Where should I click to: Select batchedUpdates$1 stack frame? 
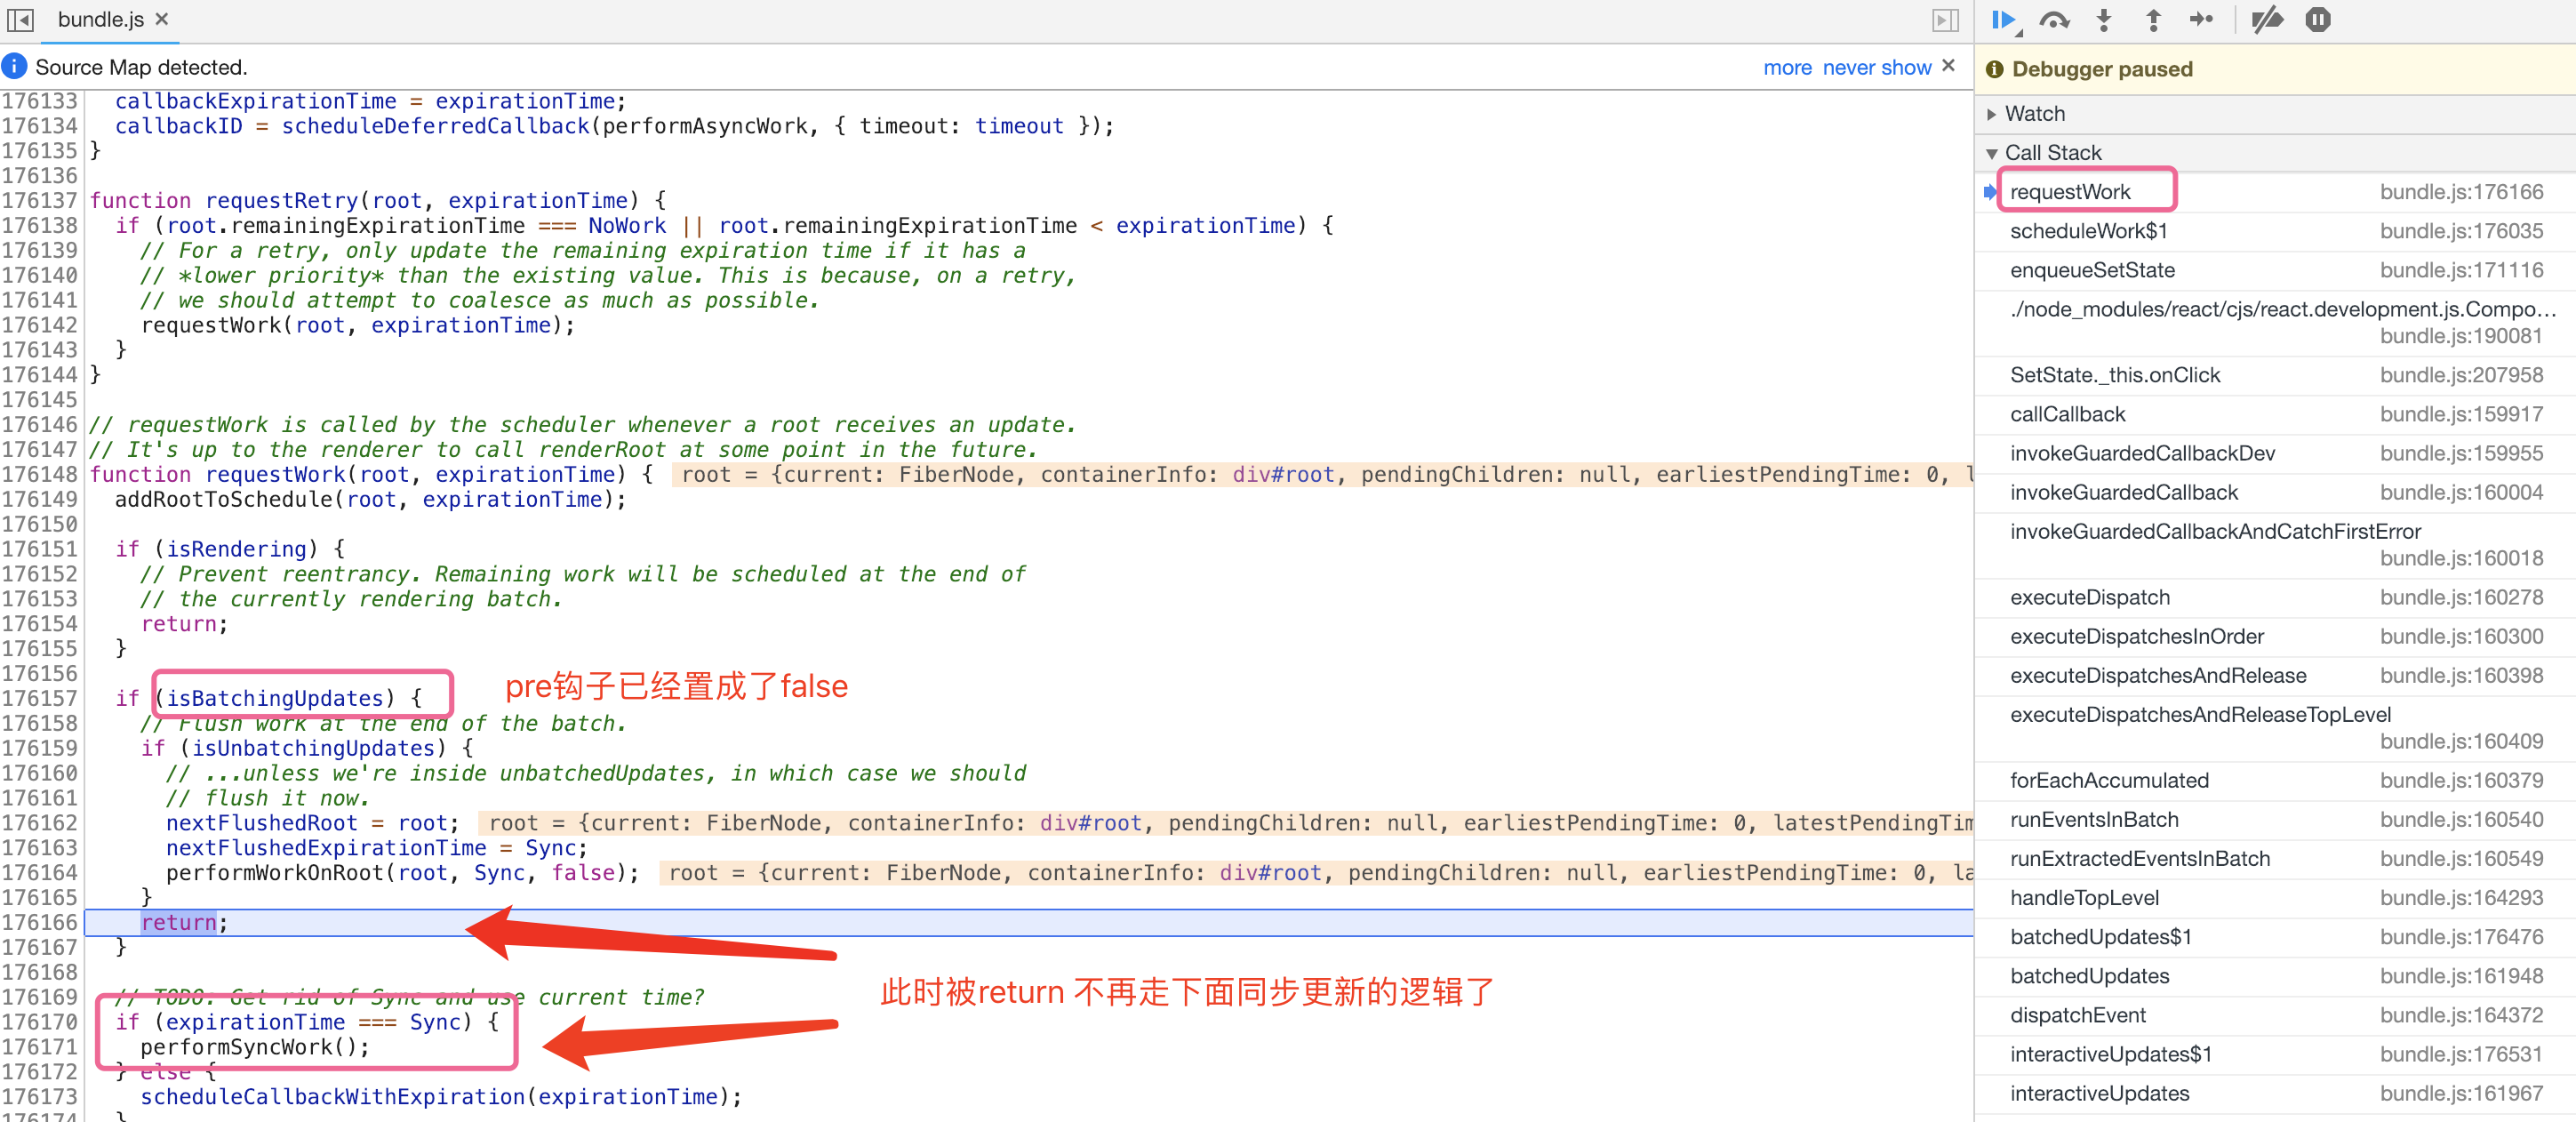pyautogui.click(x=2275, y=937)
